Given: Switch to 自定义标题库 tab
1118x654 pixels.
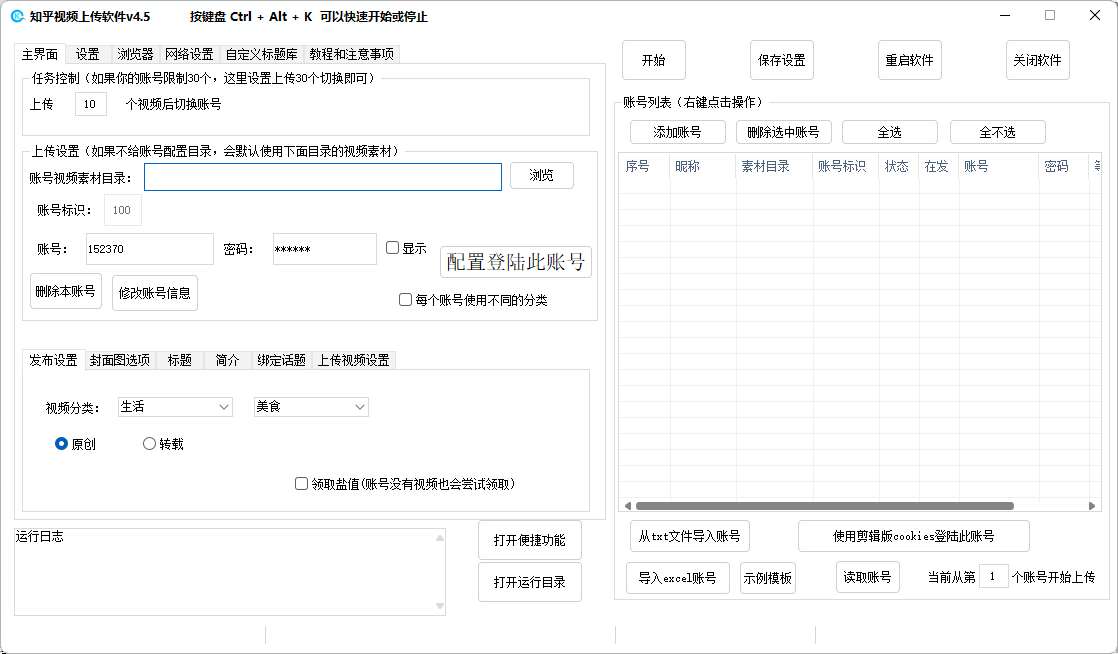Looking at the screenshot, I should [x=262, y=54].
